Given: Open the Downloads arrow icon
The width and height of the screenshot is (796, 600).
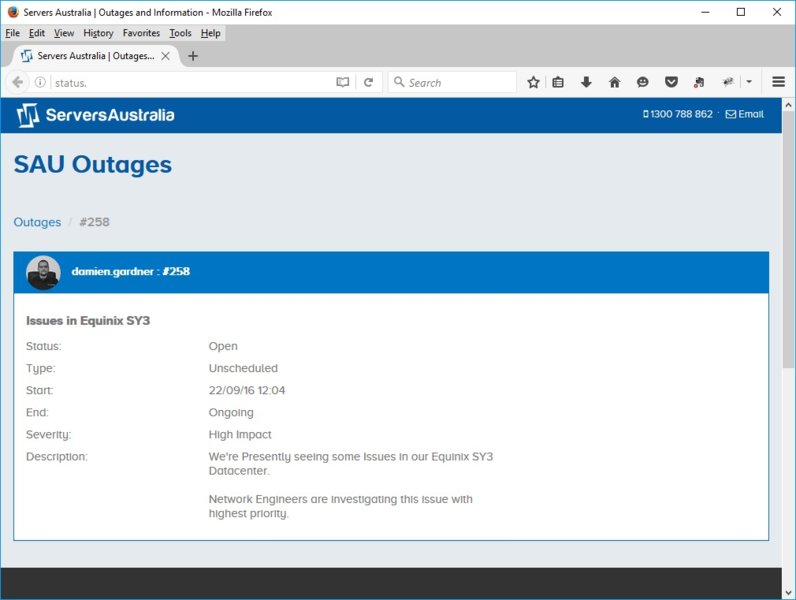Looking at the screenshot, I should [586, 82].
